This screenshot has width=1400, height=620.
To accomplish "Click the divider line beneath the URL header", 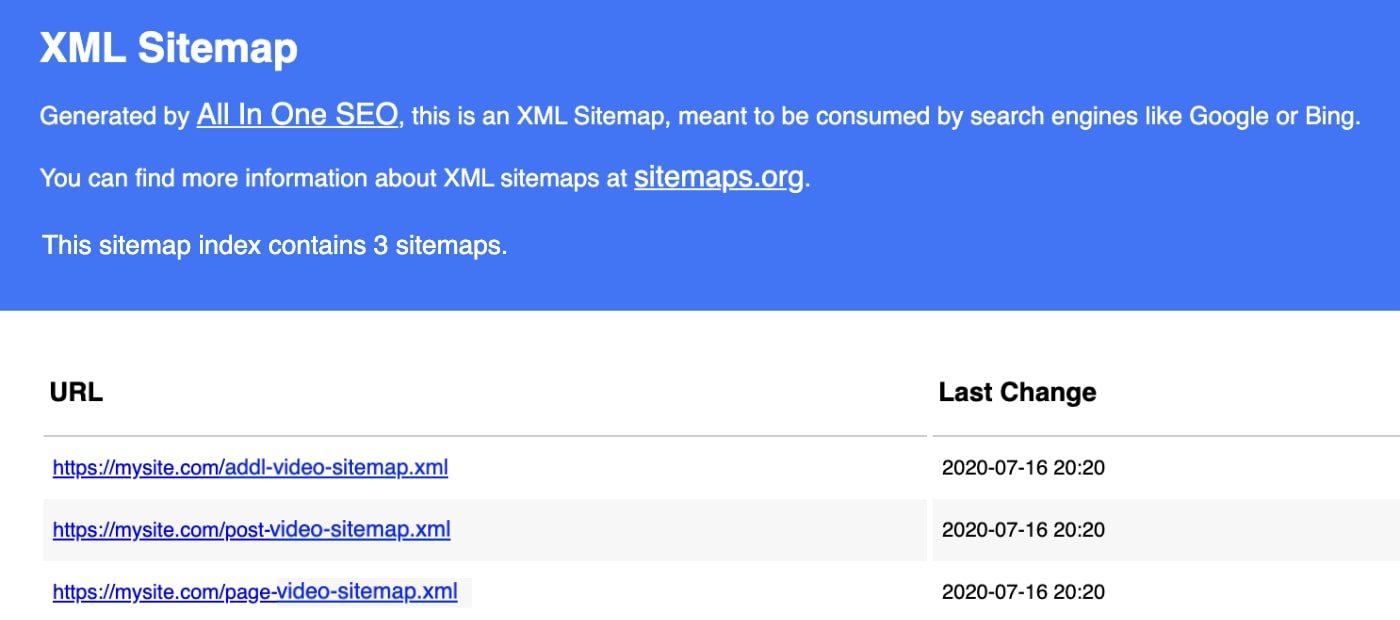I will tap(485, 436).
